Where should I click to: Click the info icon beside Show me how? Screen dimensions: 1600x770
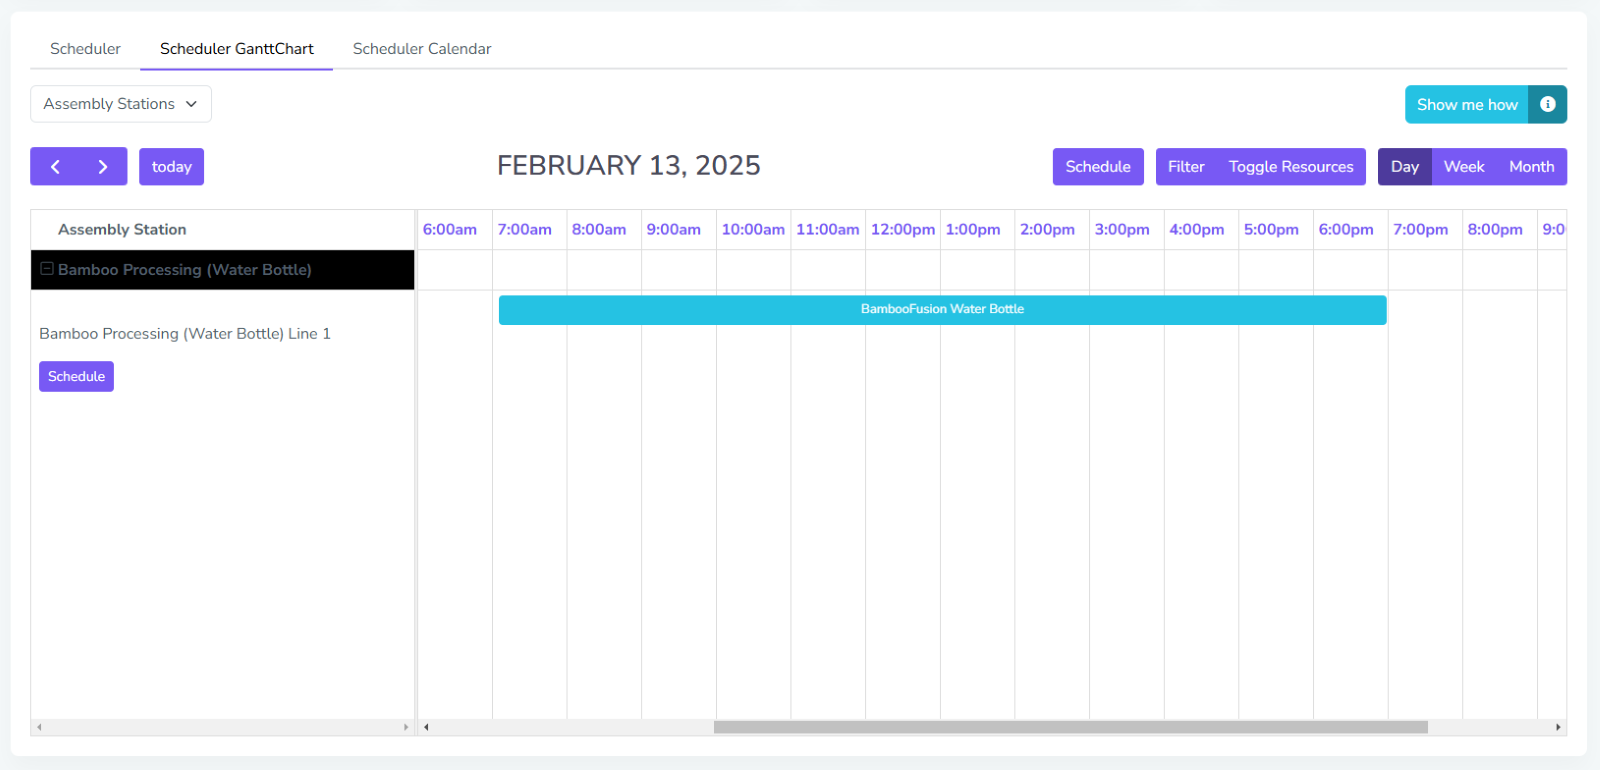click(1547, 104)
